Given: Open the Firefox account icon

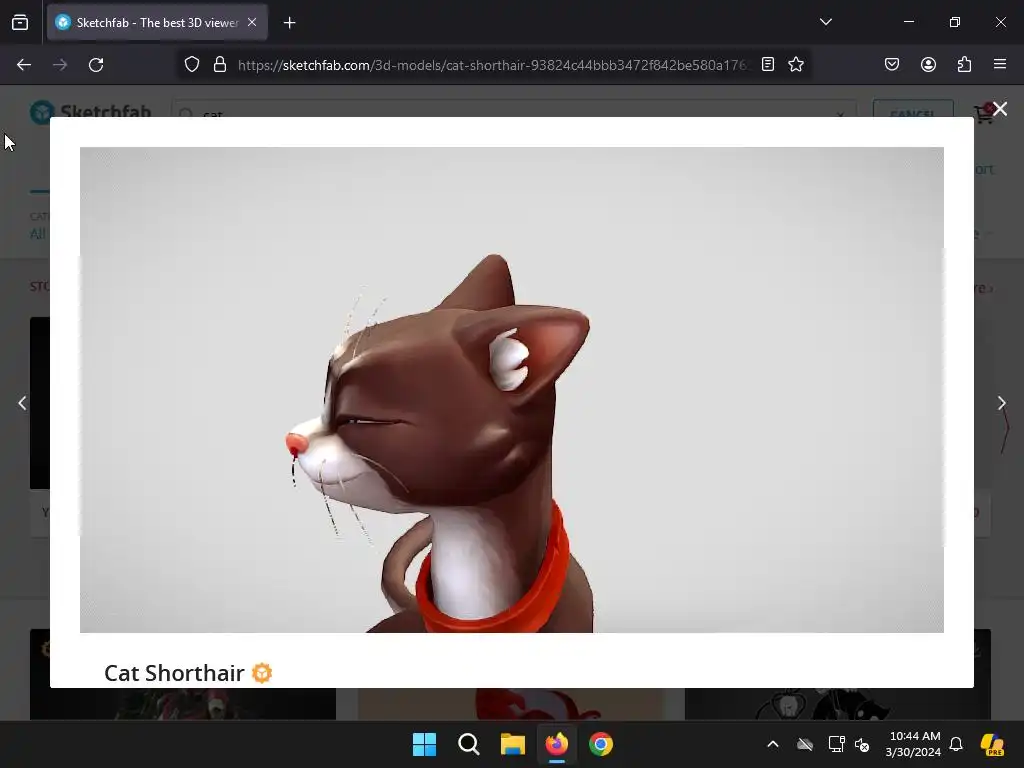Looking at the screenshot, I should pos(928,64).
